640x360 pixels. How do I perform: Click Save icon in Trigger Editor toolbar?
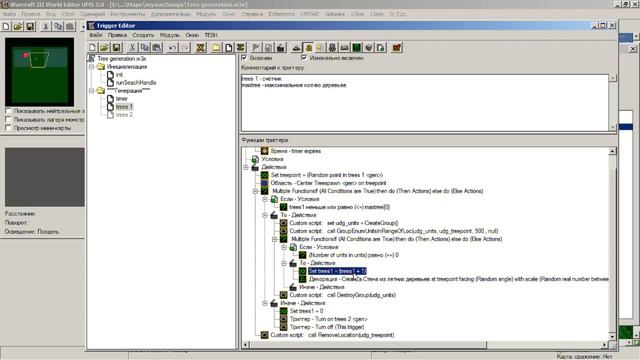[x=116, y=48]
